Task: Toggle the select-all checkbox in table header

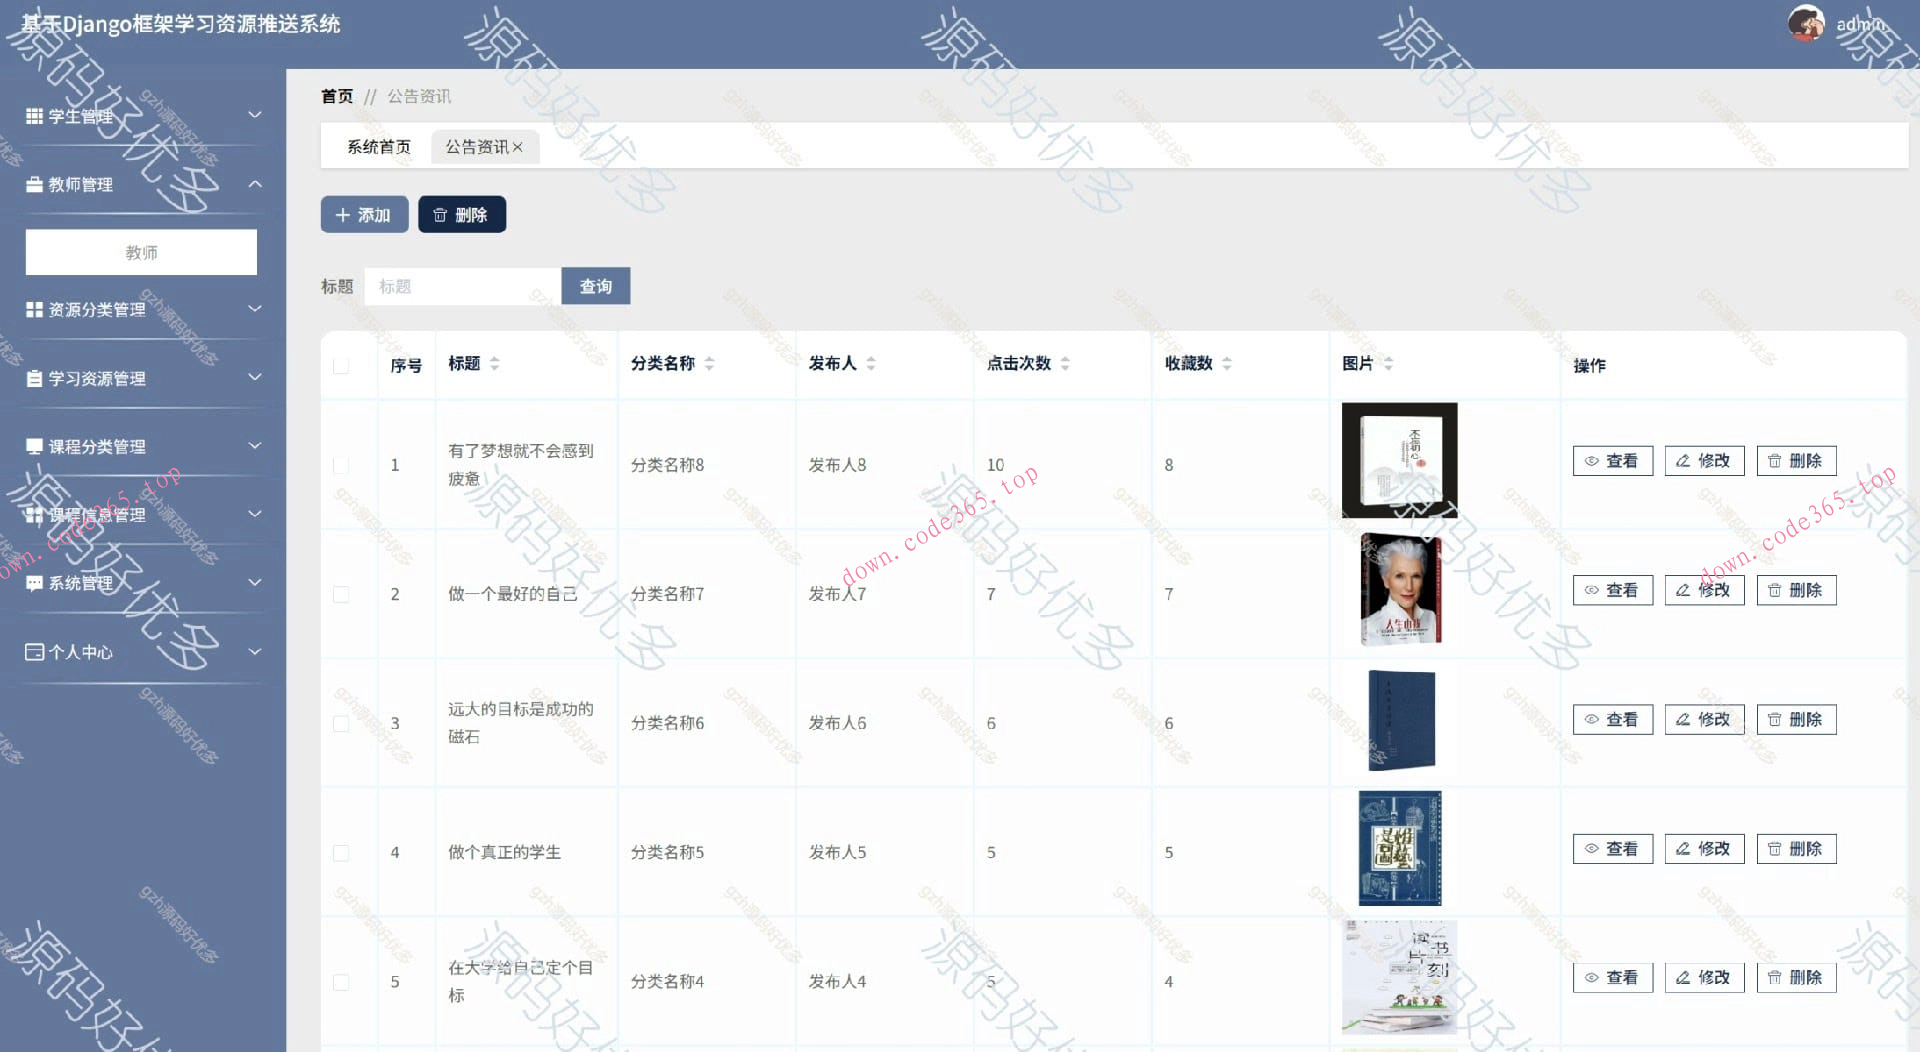Action: tap(341, 366)
